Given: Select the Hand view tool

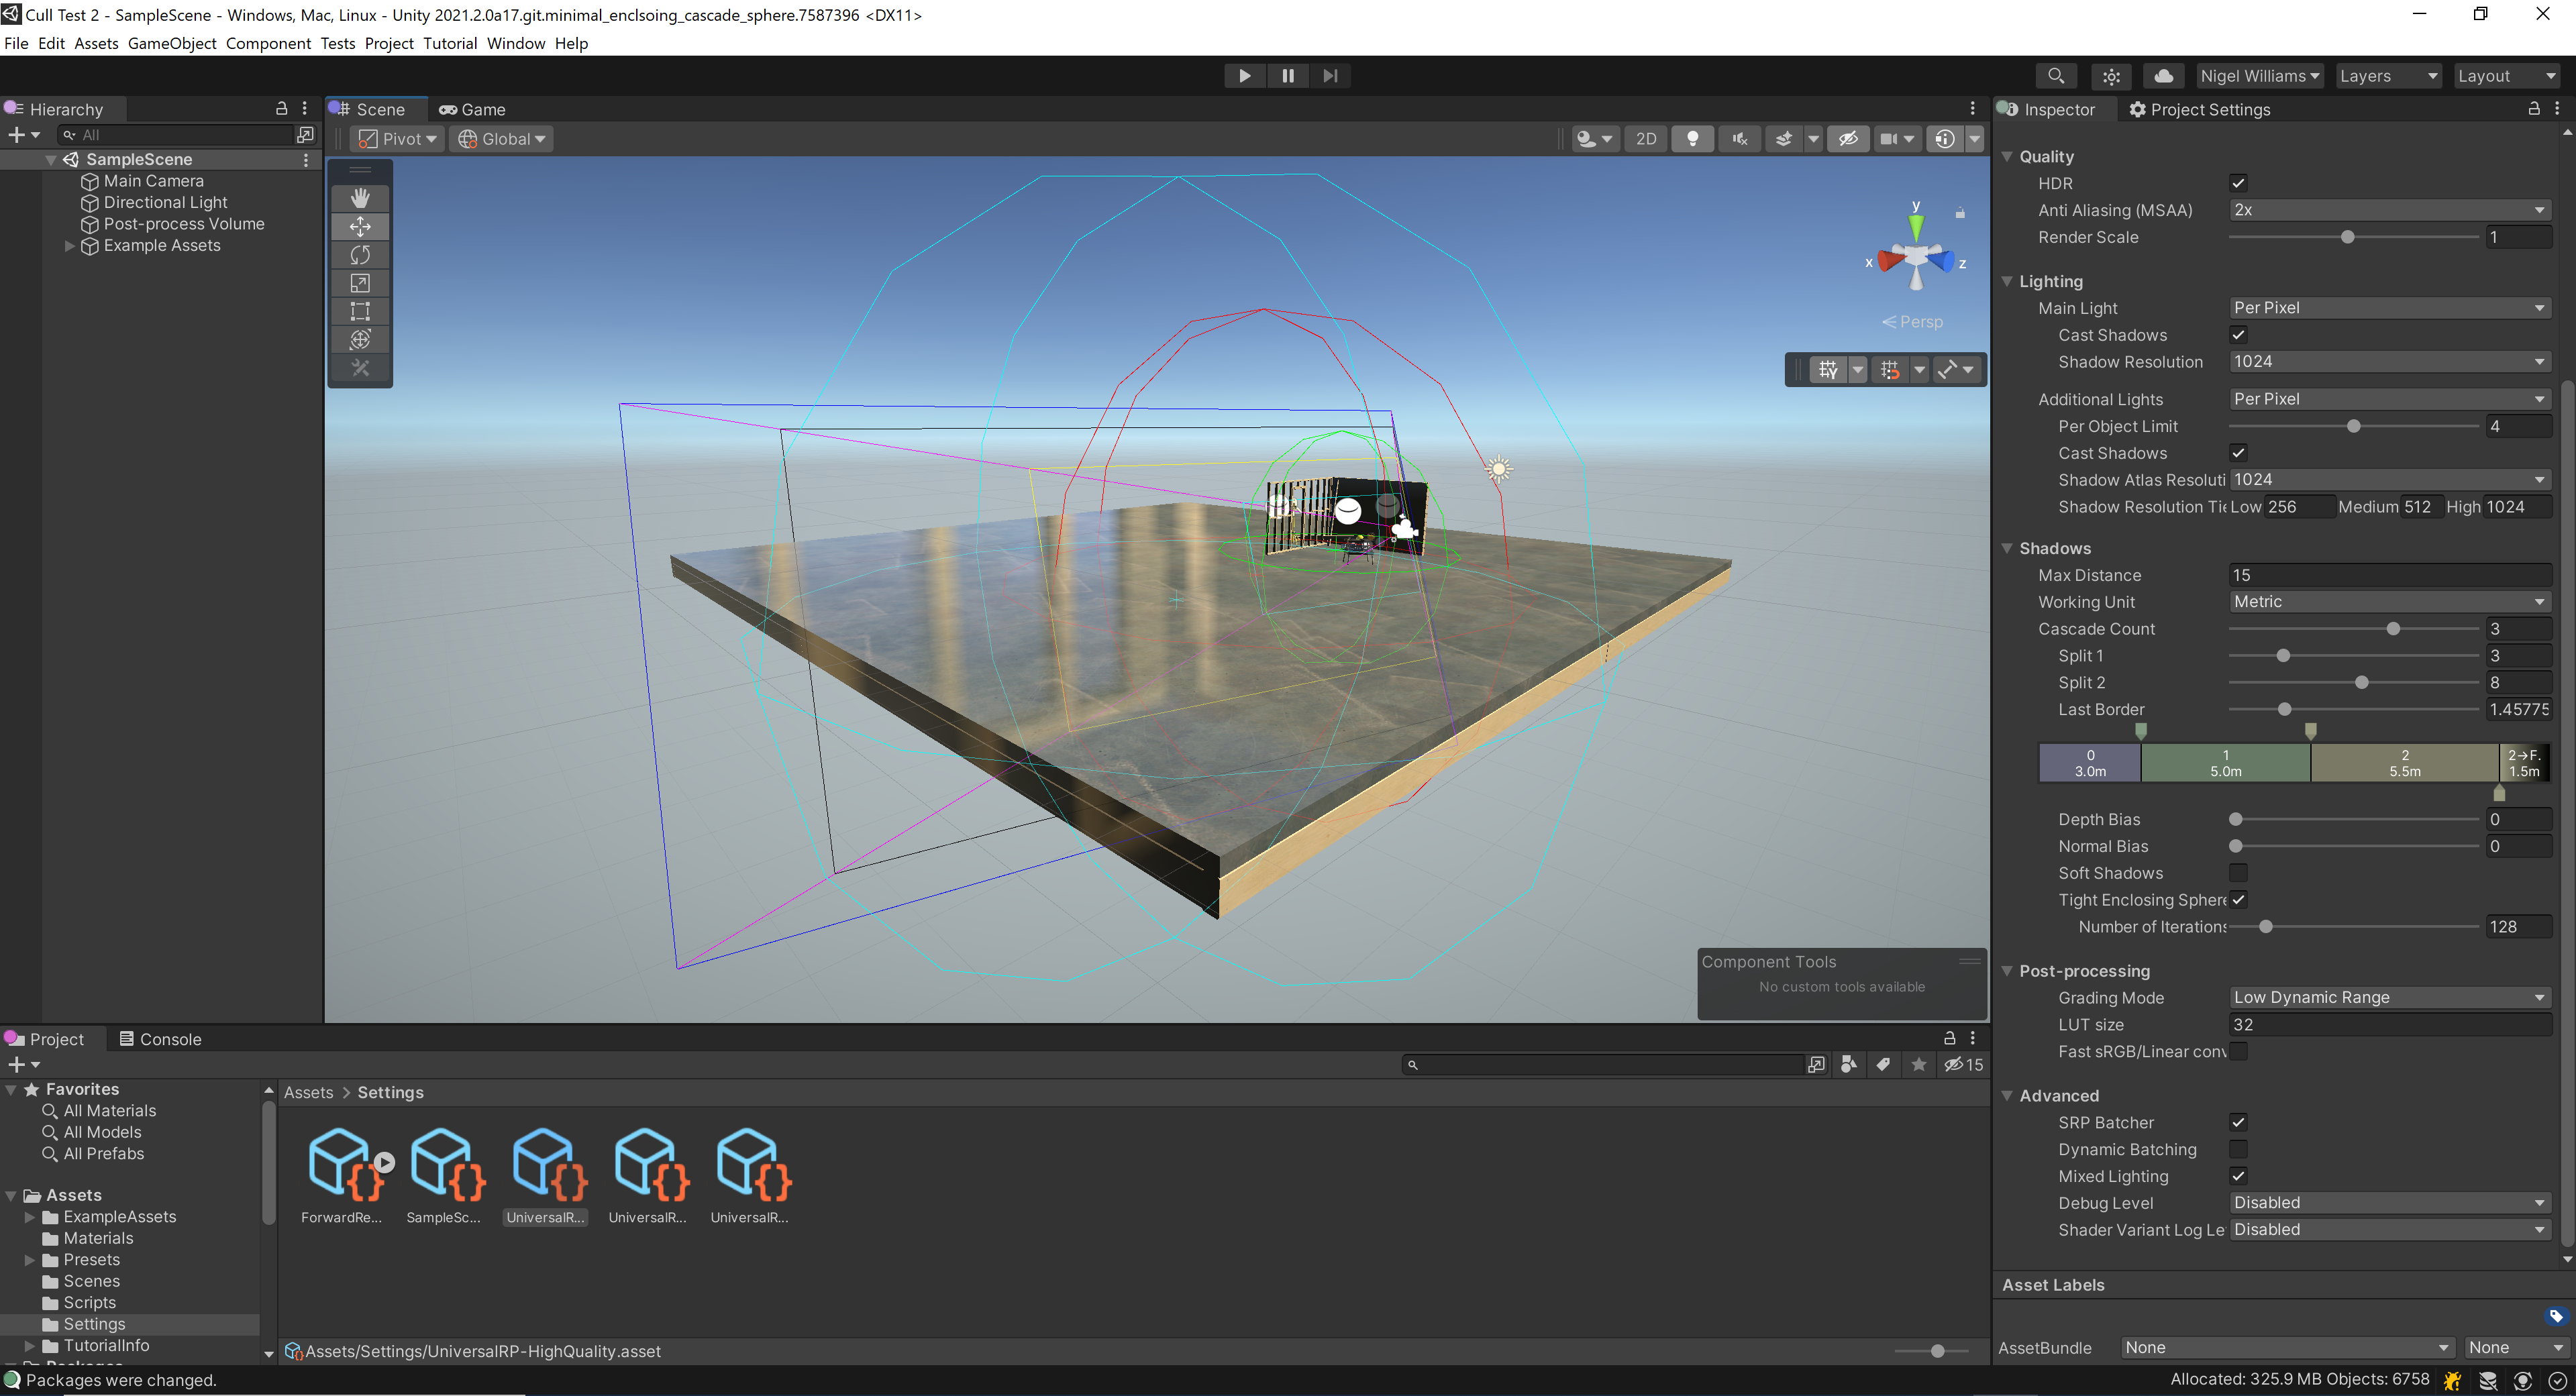Looking at the screenshot, I should pyautogui.click(x=360, y=198).
